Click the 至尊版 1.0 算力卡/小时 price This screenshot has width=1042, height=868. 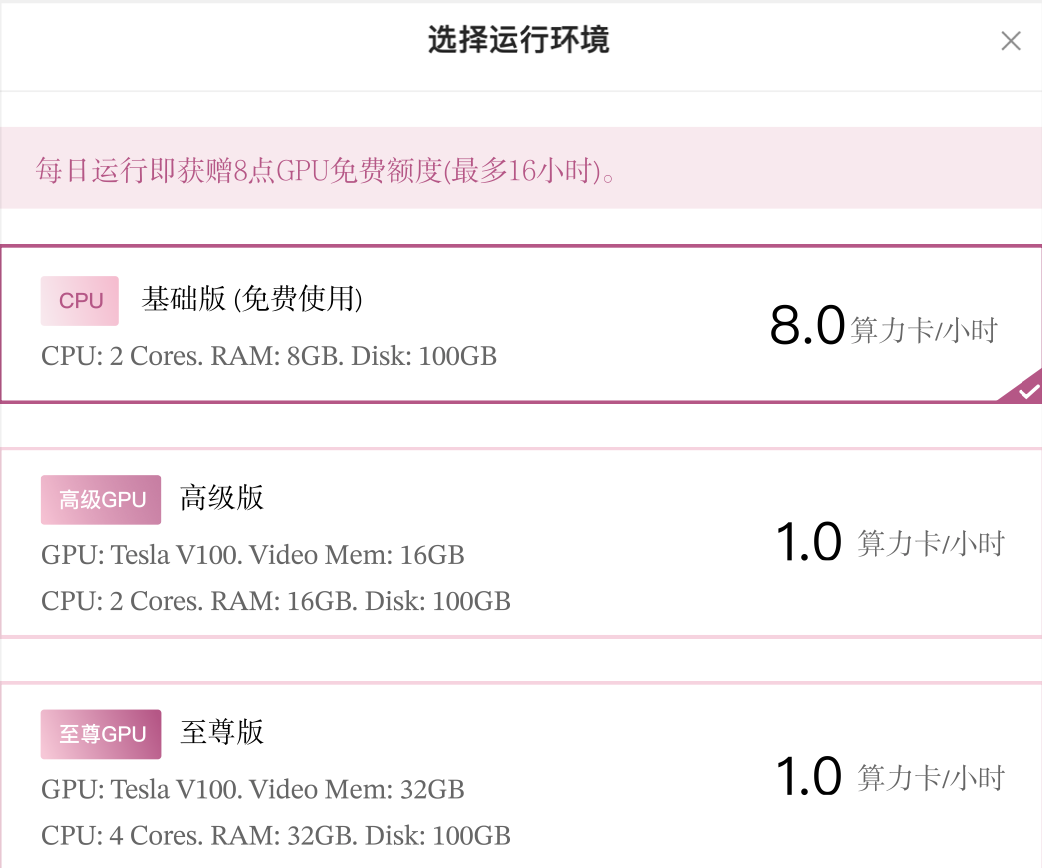pos(890,777)
